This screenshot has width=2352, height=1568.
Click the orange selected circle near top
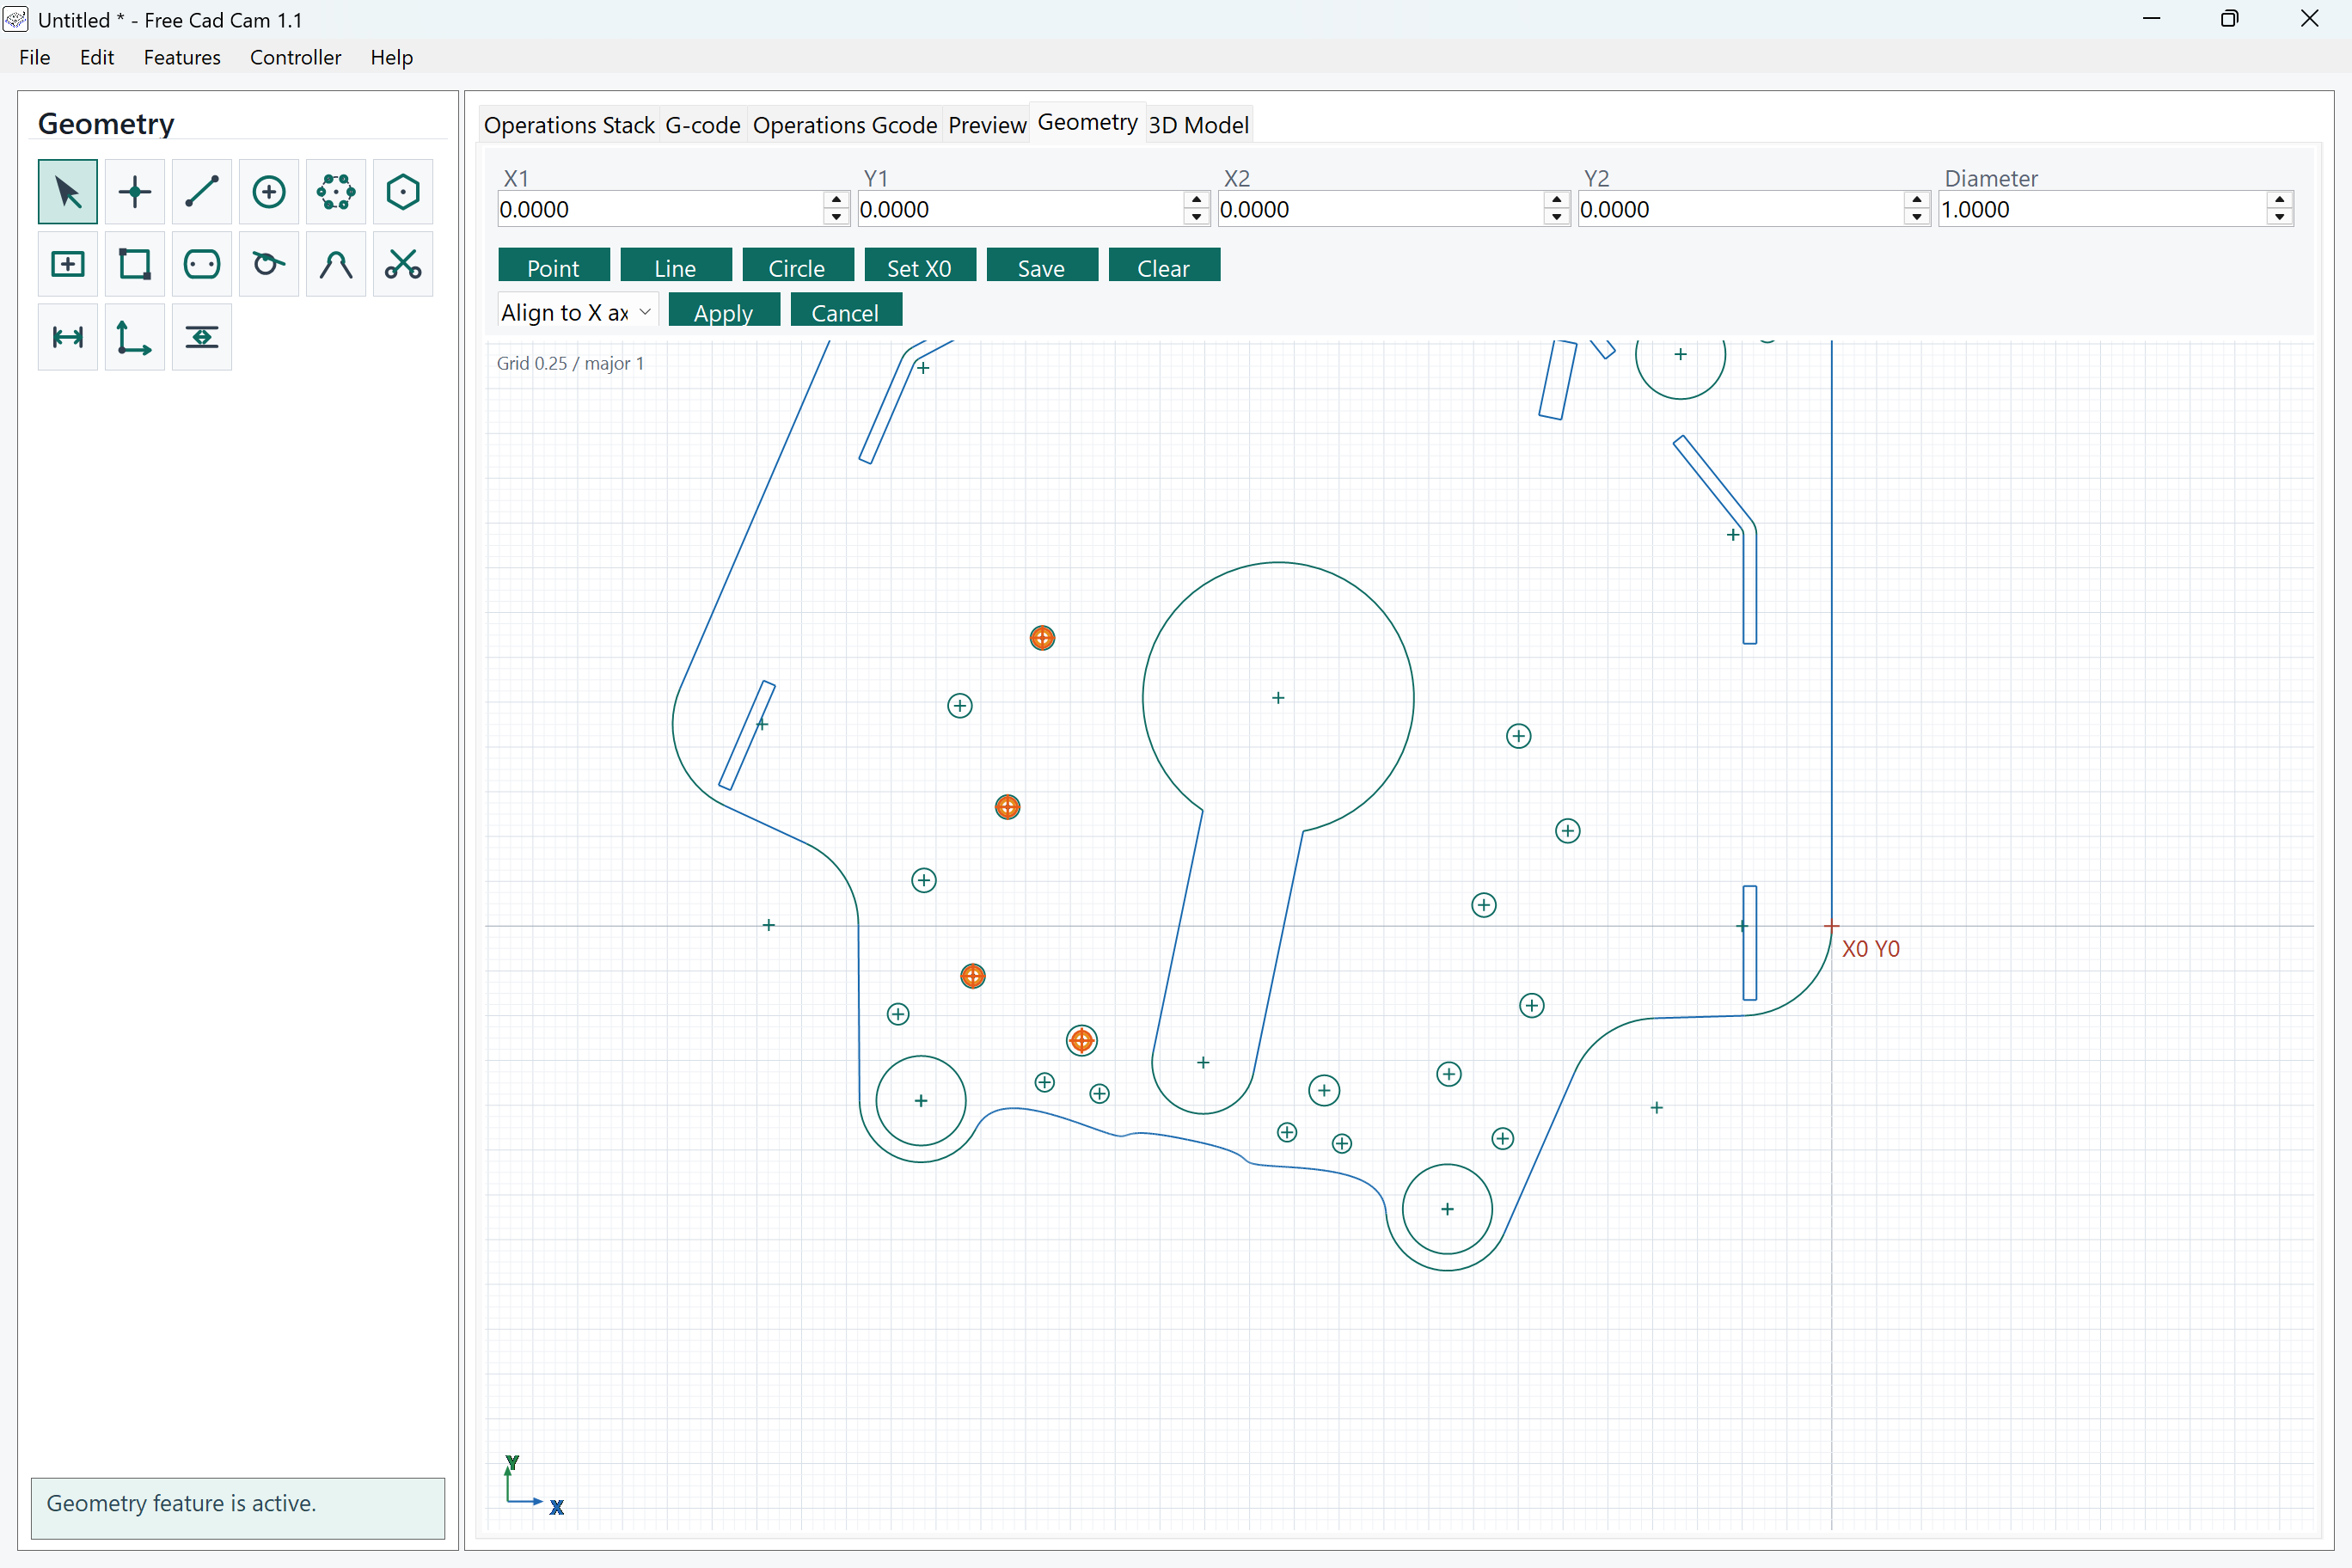1042,638
